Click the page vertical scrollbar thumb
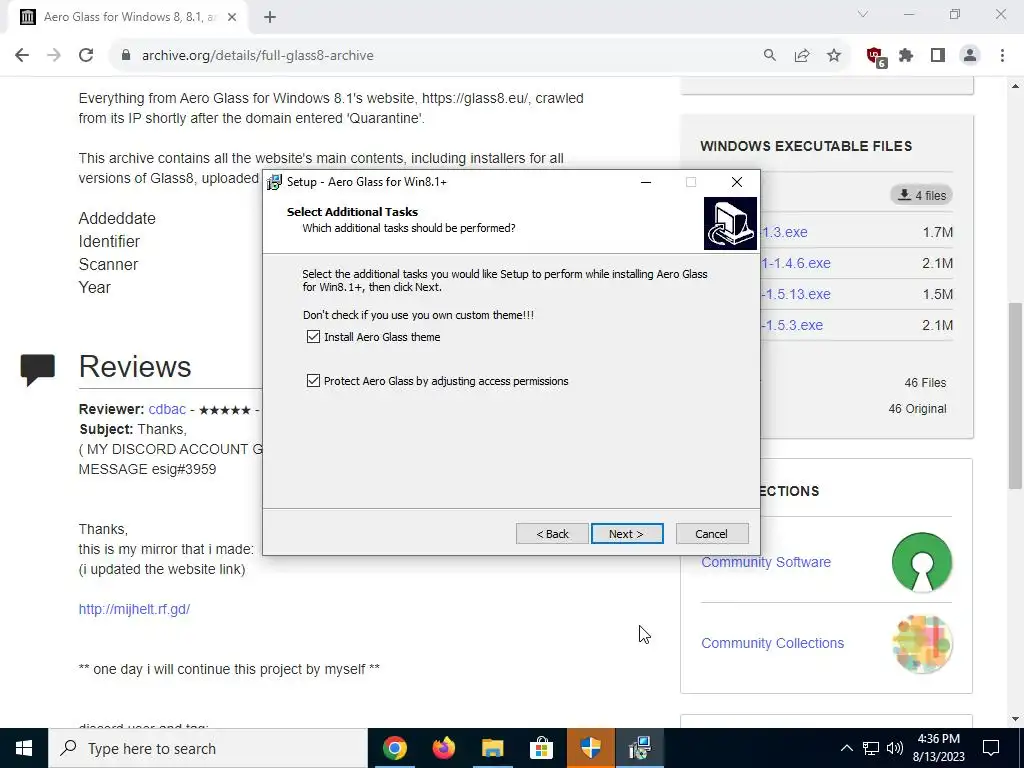 point(1015,395)
